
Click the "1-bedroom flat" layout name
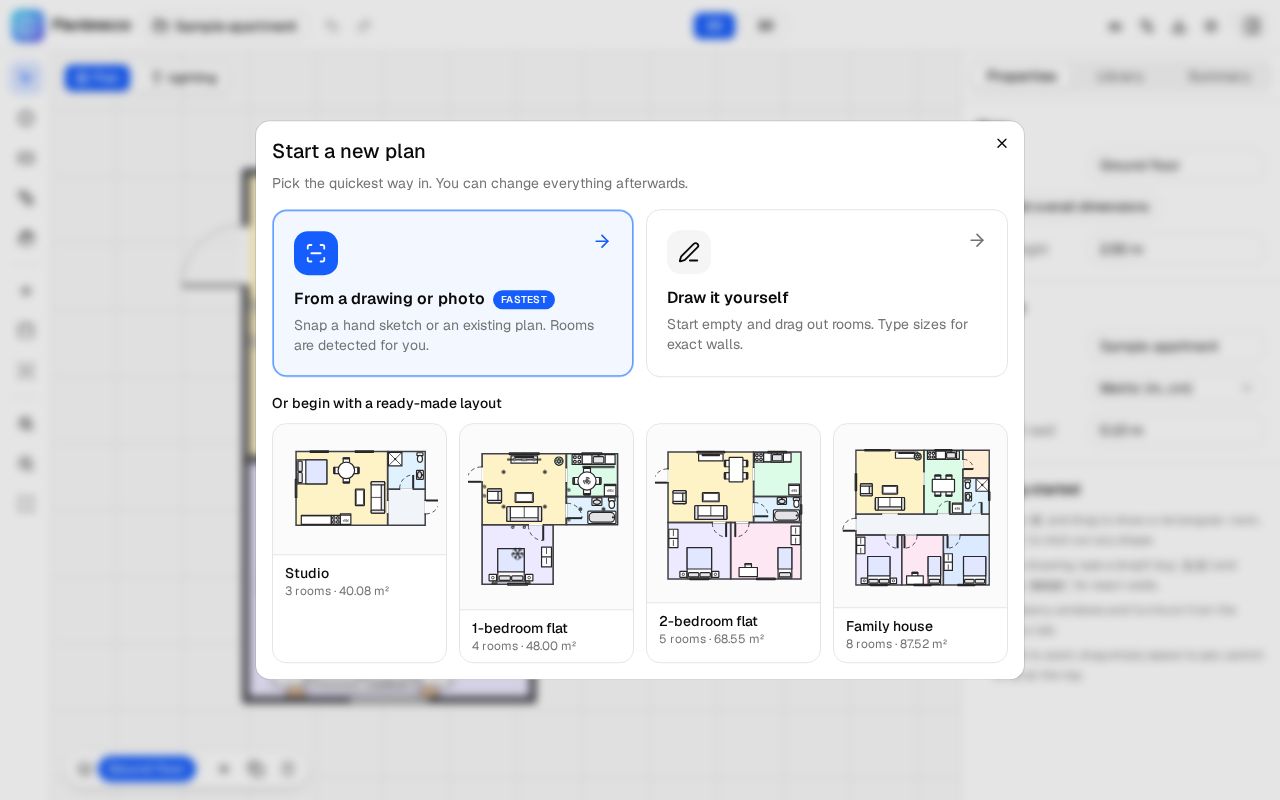point(520,628)
